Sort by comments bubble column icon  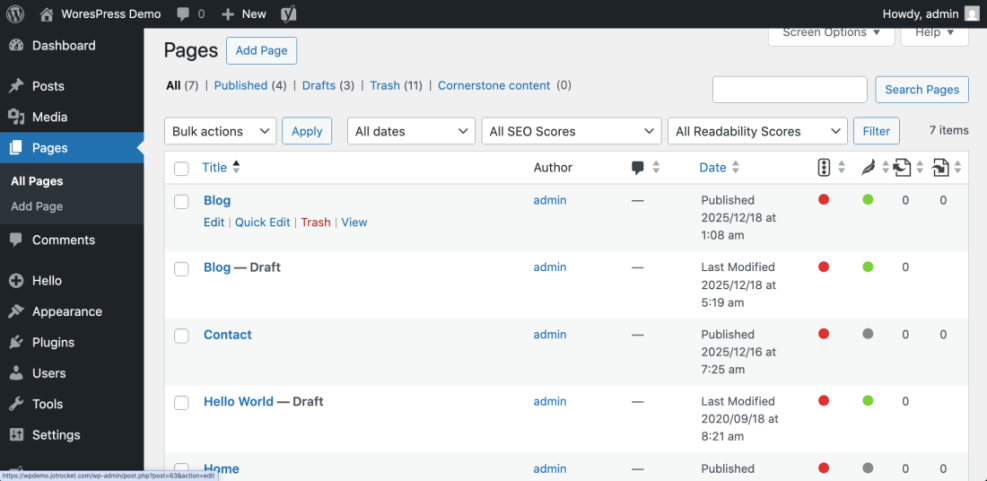click(638, 167)
